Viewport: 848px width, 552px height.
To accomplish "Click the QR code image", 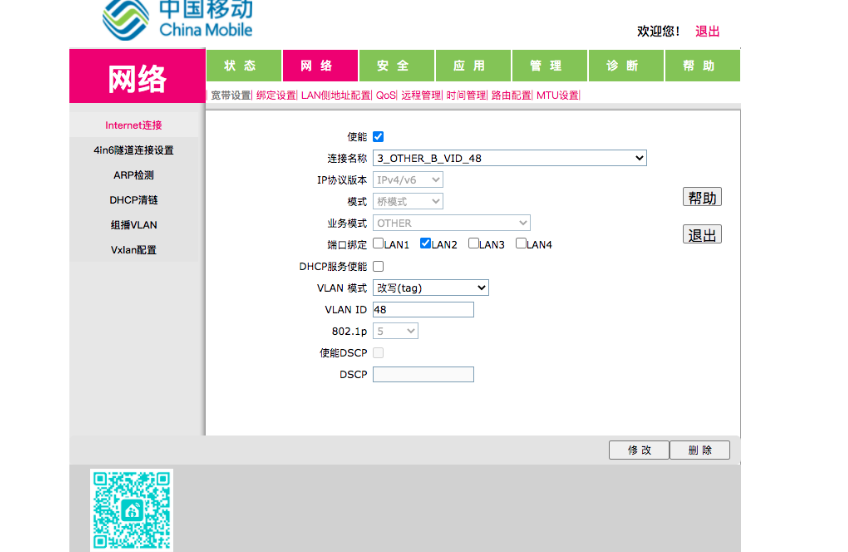I will 131,510.
